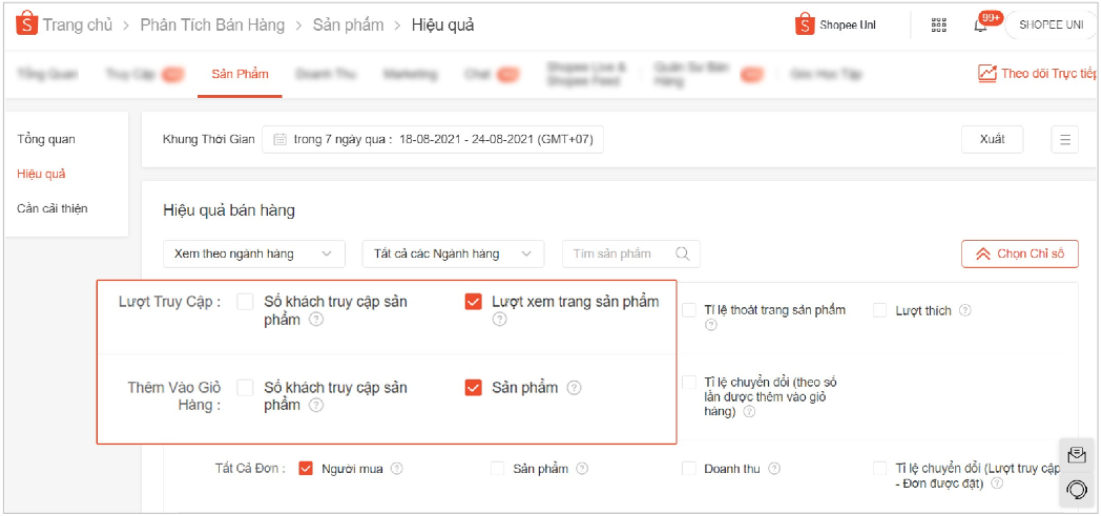Open the Tất cả các Ngành hàng dropdown
This screenshot has width=1101, height=516.
(452, 254)
